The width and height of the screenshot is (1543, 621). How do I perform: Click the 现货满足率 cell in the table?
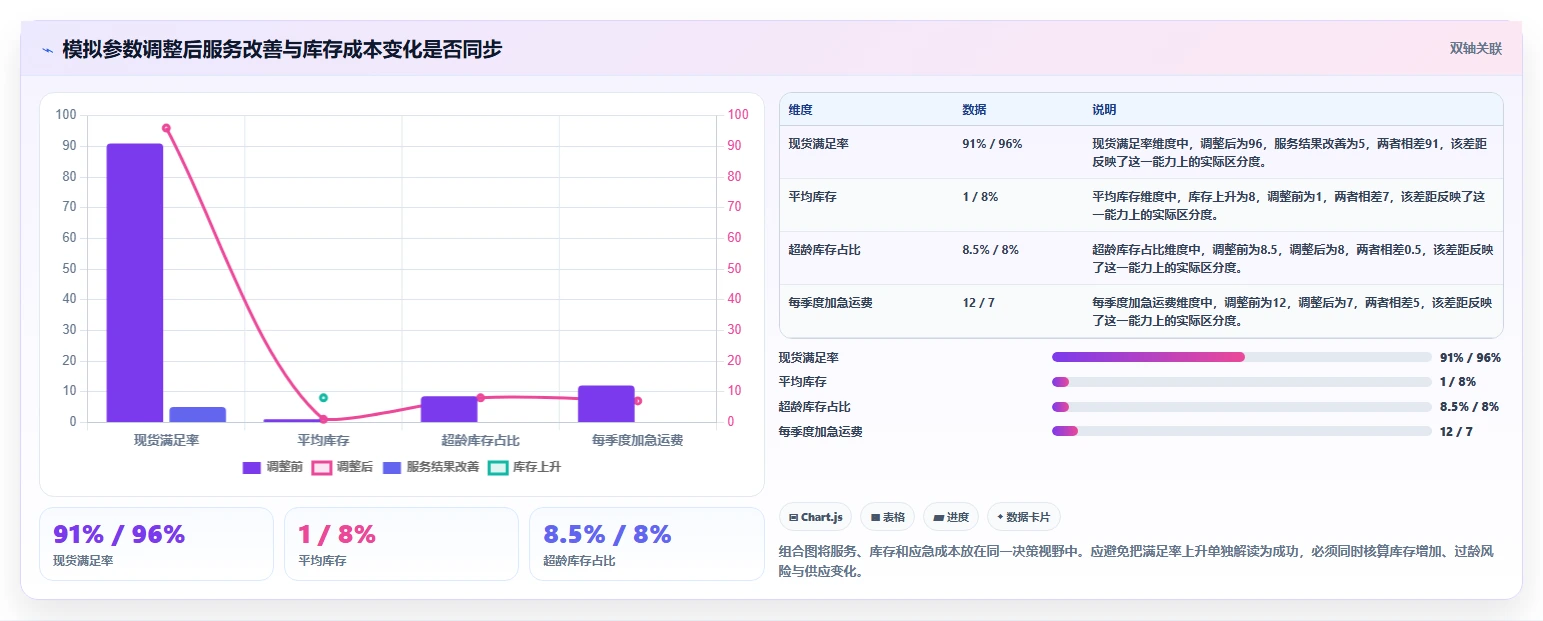[x=818, y=144]
